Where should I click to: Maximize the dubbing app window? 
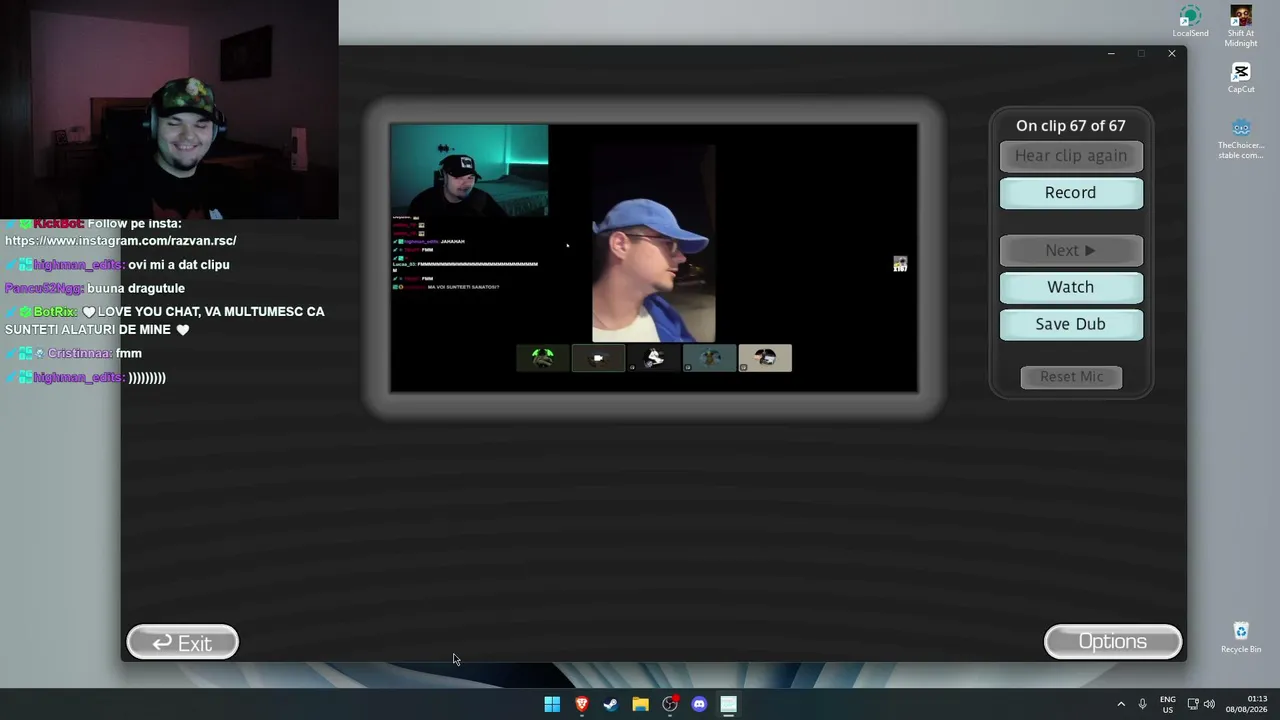pos(1141,54)
